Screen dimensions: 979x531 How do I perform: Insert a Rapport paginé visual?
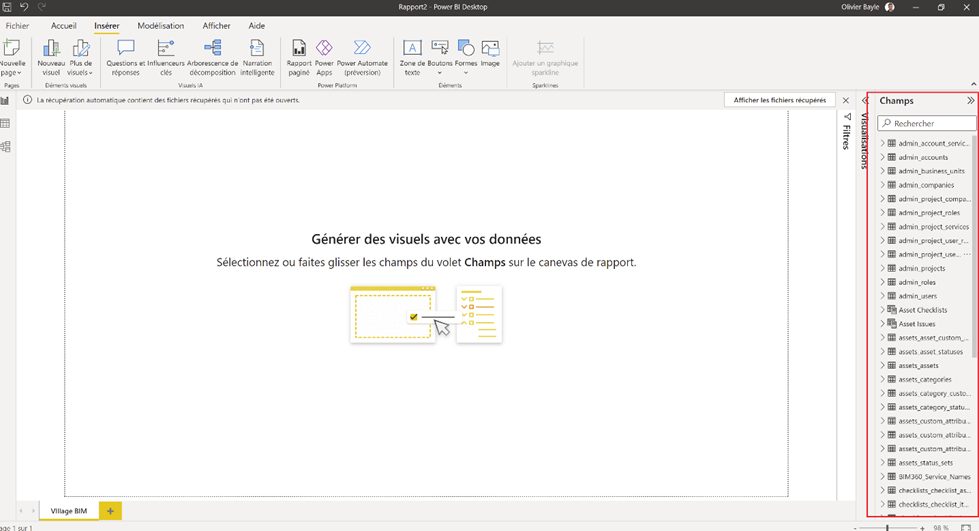299,57
